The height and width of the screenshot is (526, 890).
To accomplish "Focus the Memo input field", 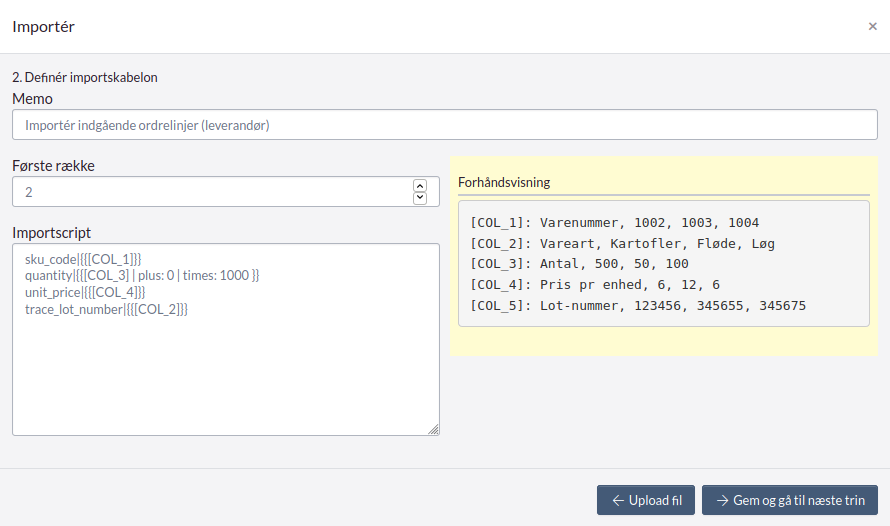I will [445, 125].
